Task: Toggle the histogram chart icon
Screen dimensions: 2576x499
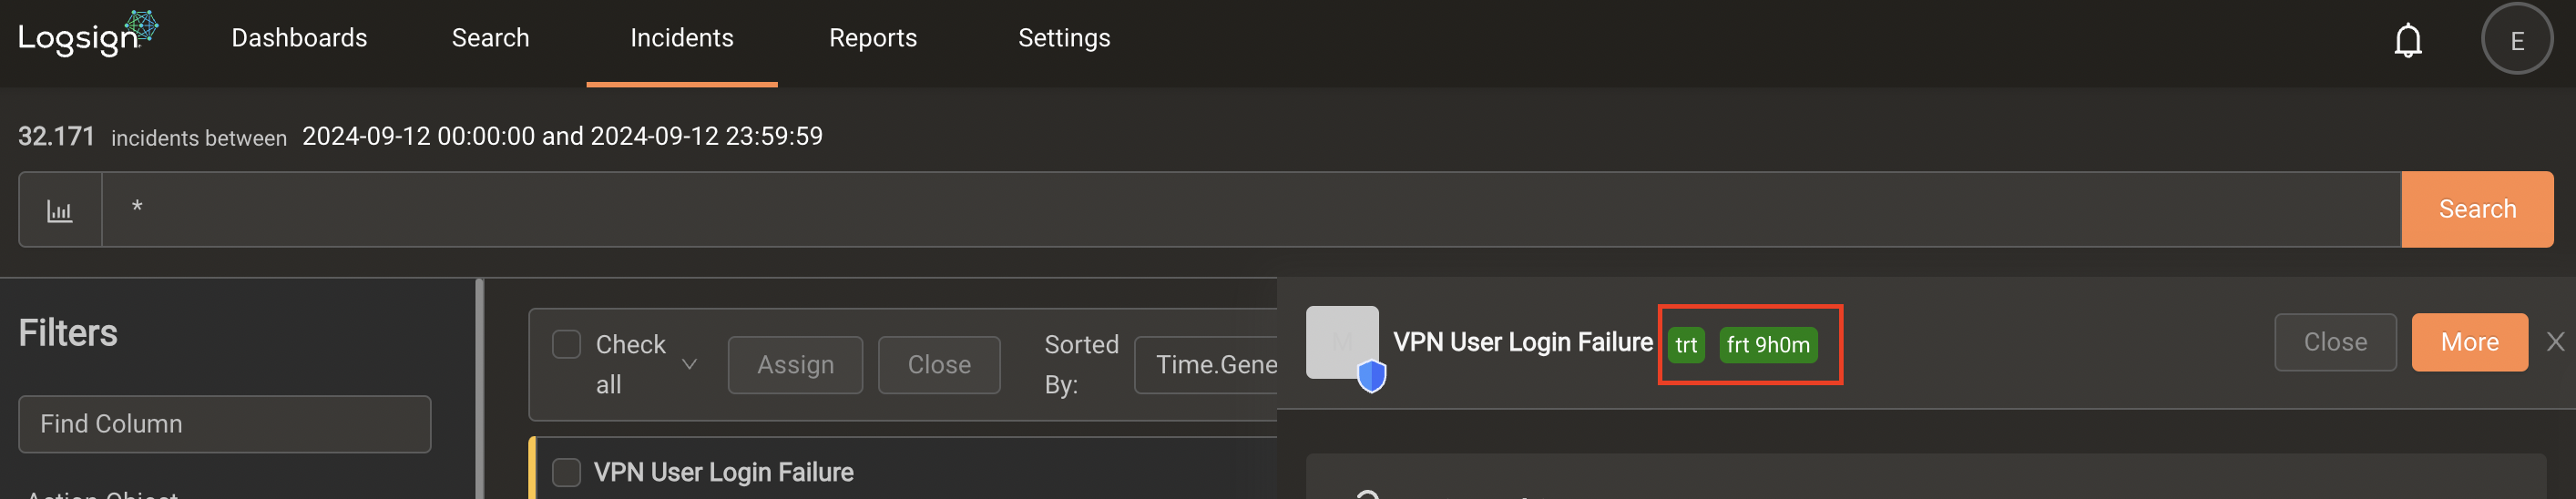Action: tap(60, 210)
